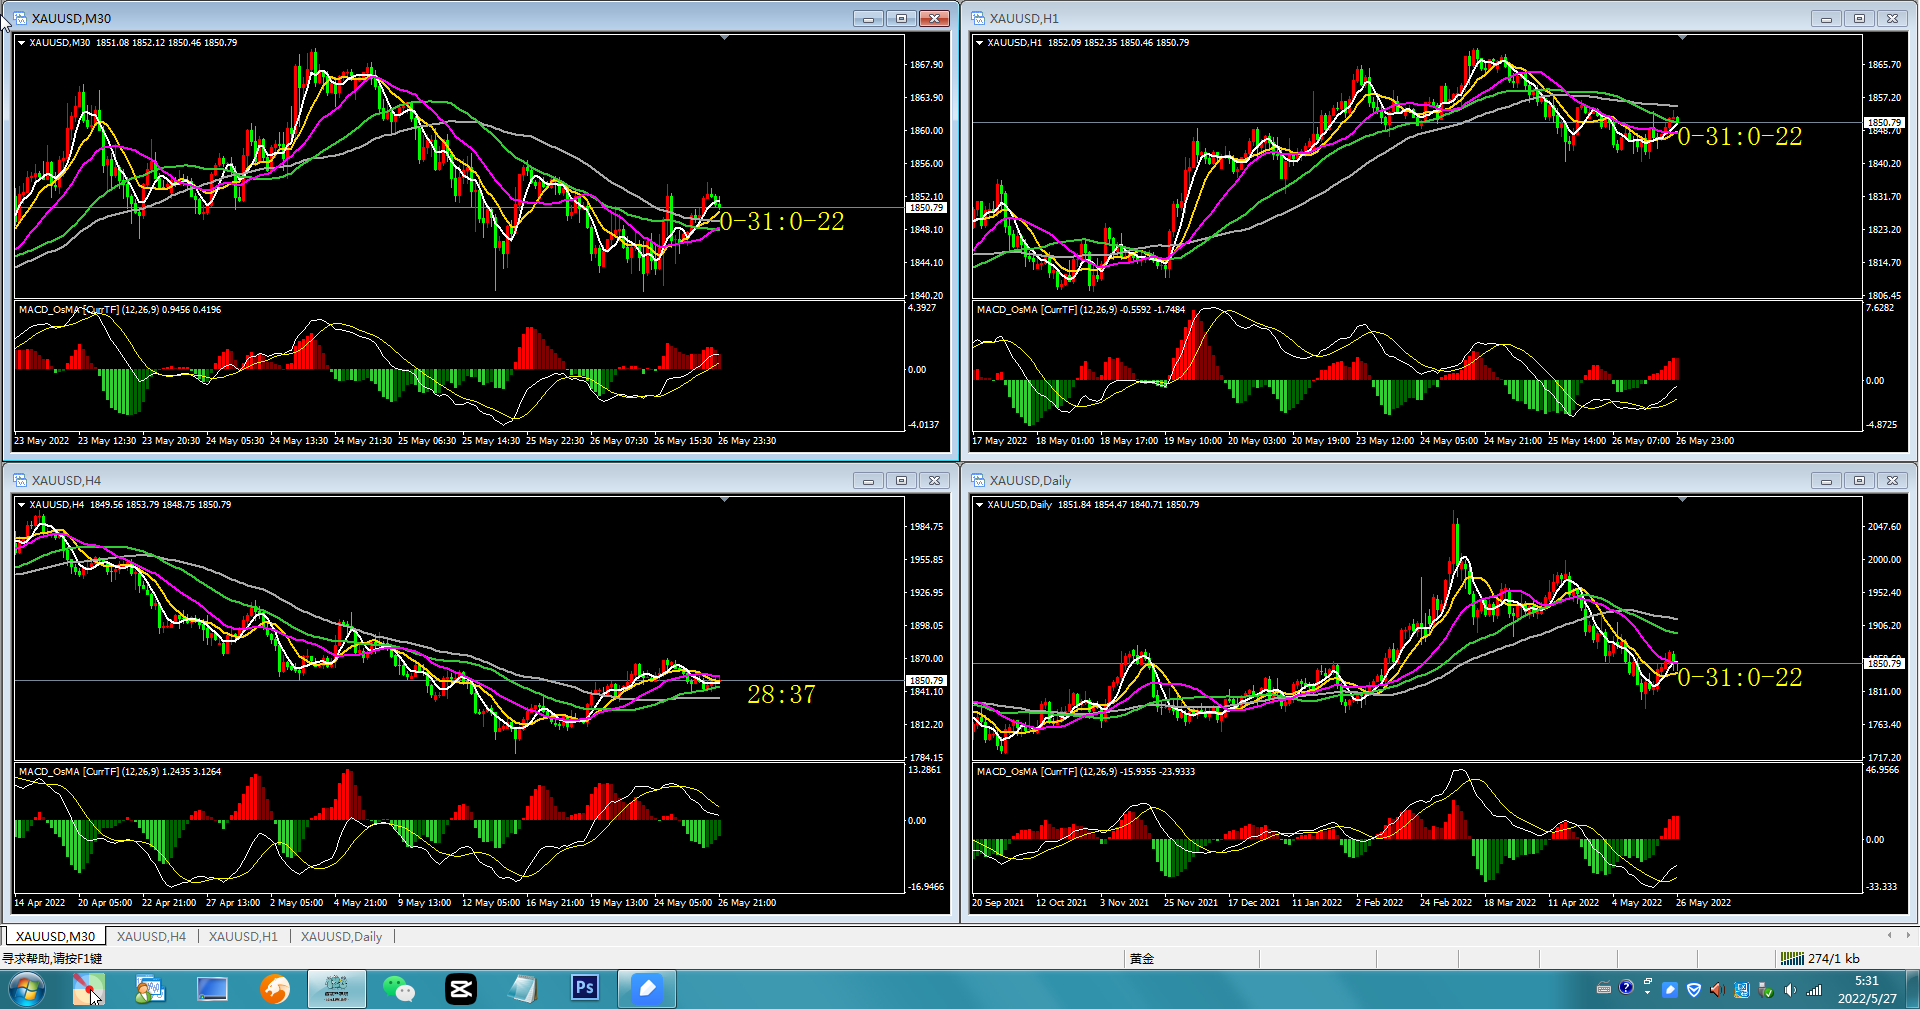Switch to the XAUUSD,H4 chart tab
This screenshot has height=1009, width=1920.
click(151, 936)
